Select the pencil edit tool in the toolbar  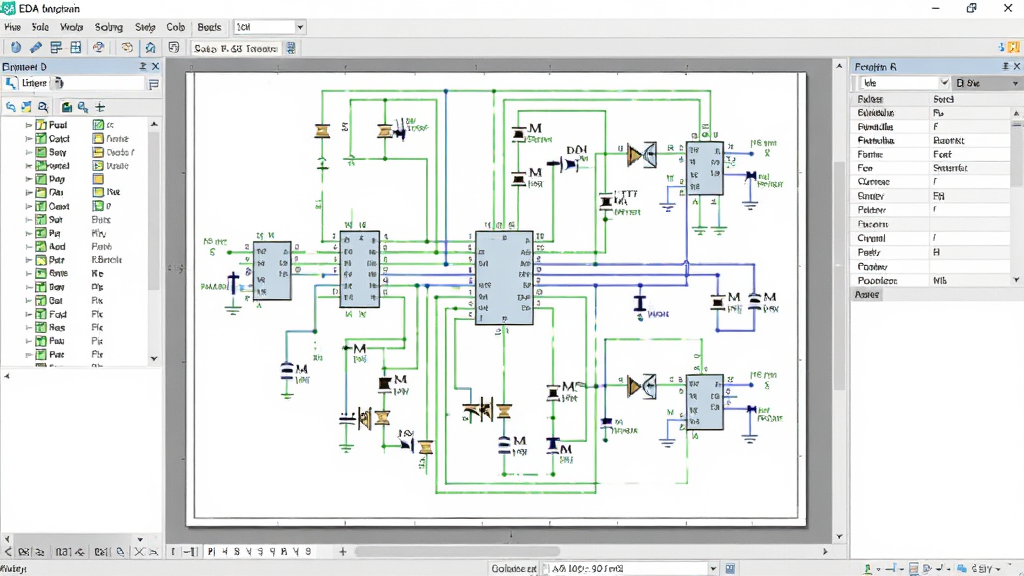[35, 47]
